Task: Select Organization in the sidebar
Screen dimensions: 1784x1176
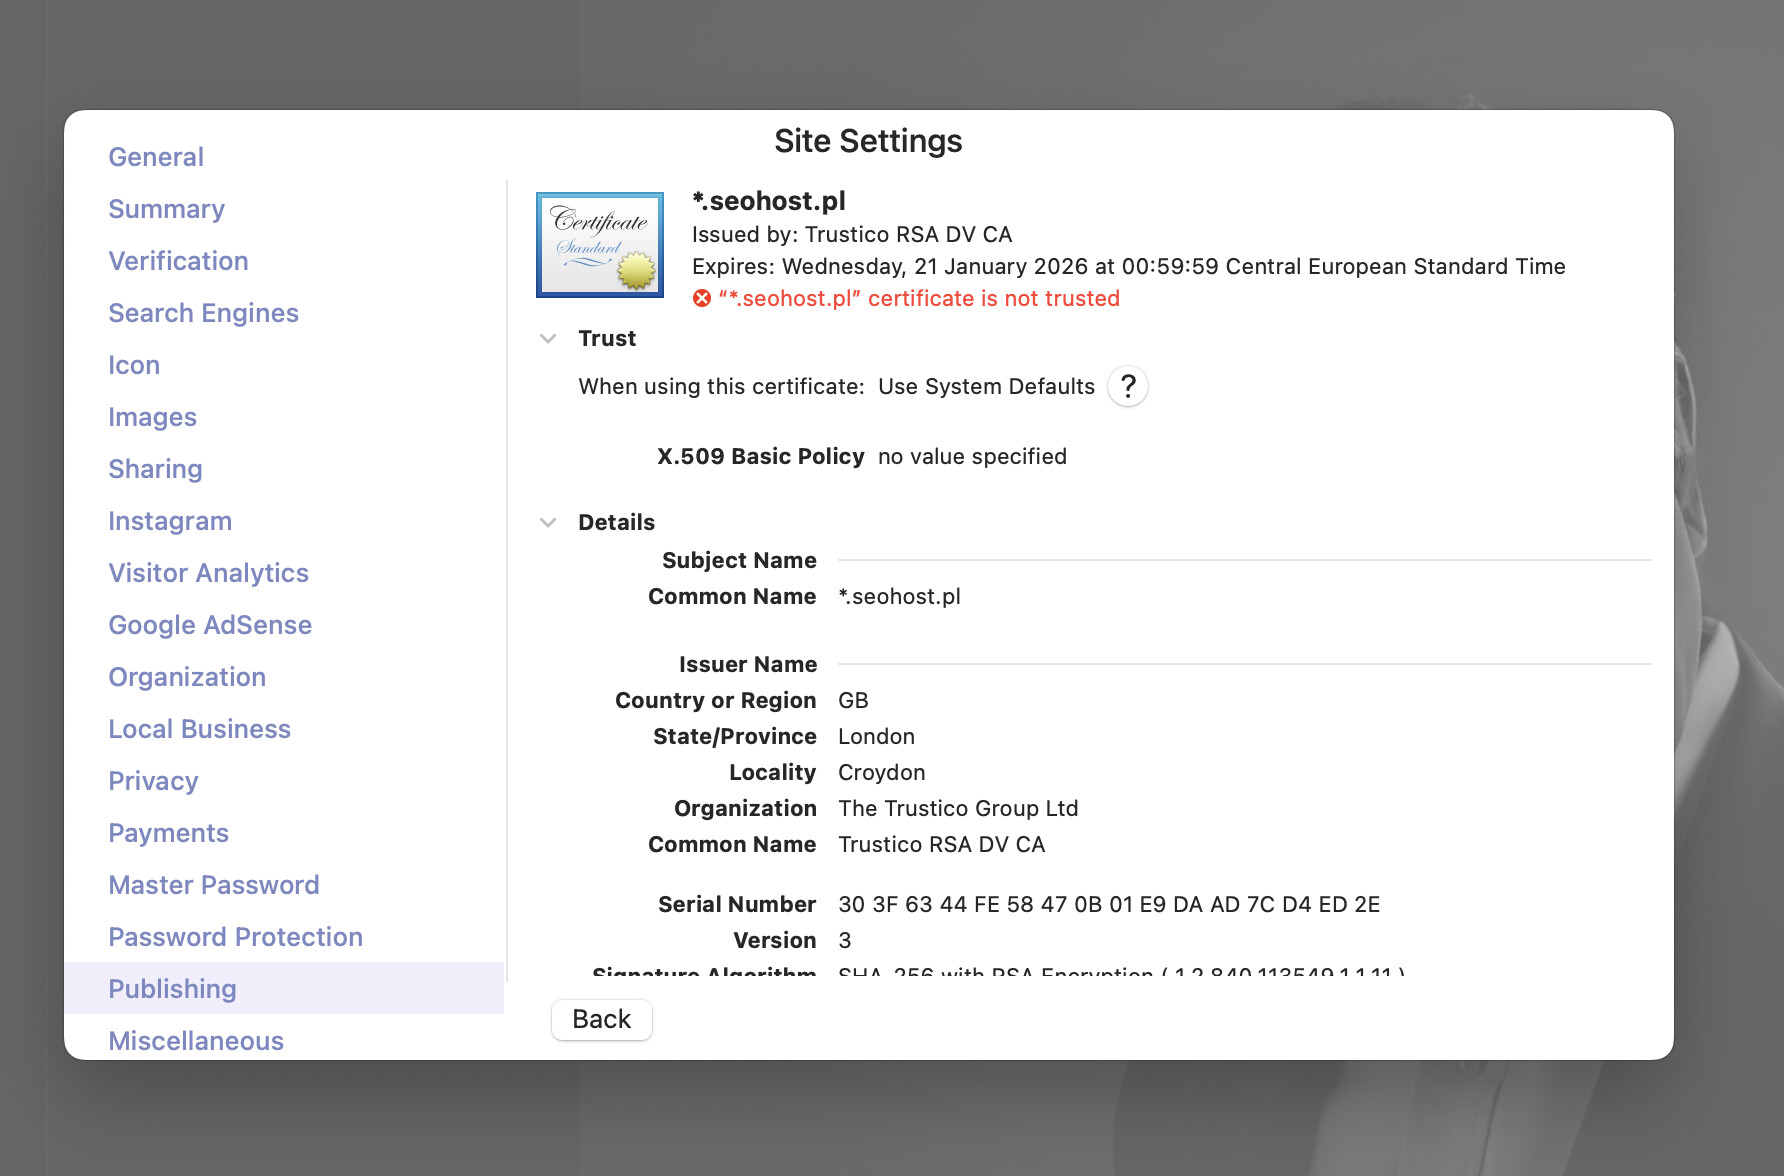Action: 187,677
